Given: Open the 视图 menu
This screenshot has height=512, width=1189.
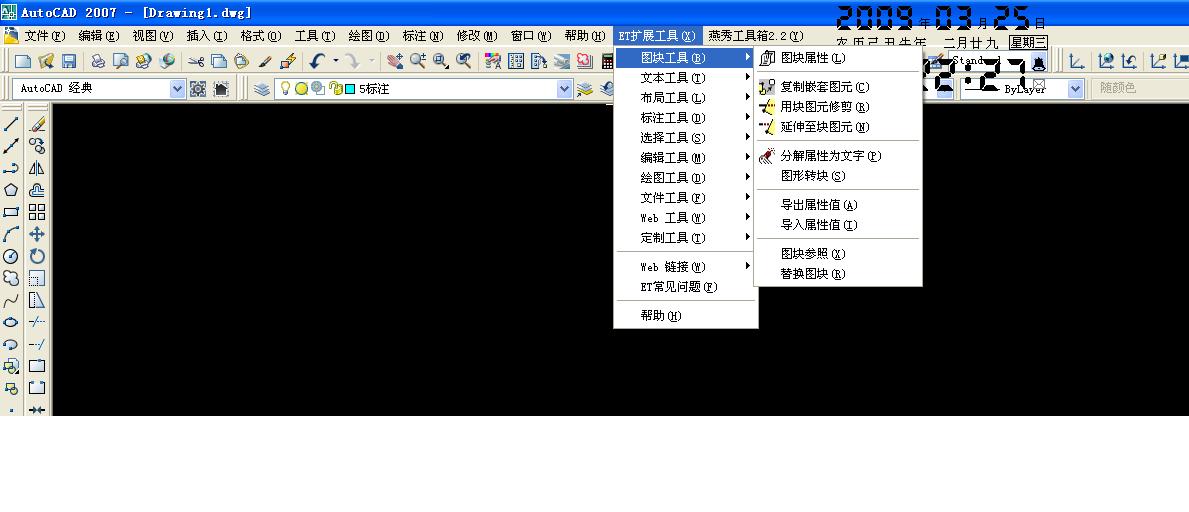Looking at the screenshot, I should click(x=152, y=36).
